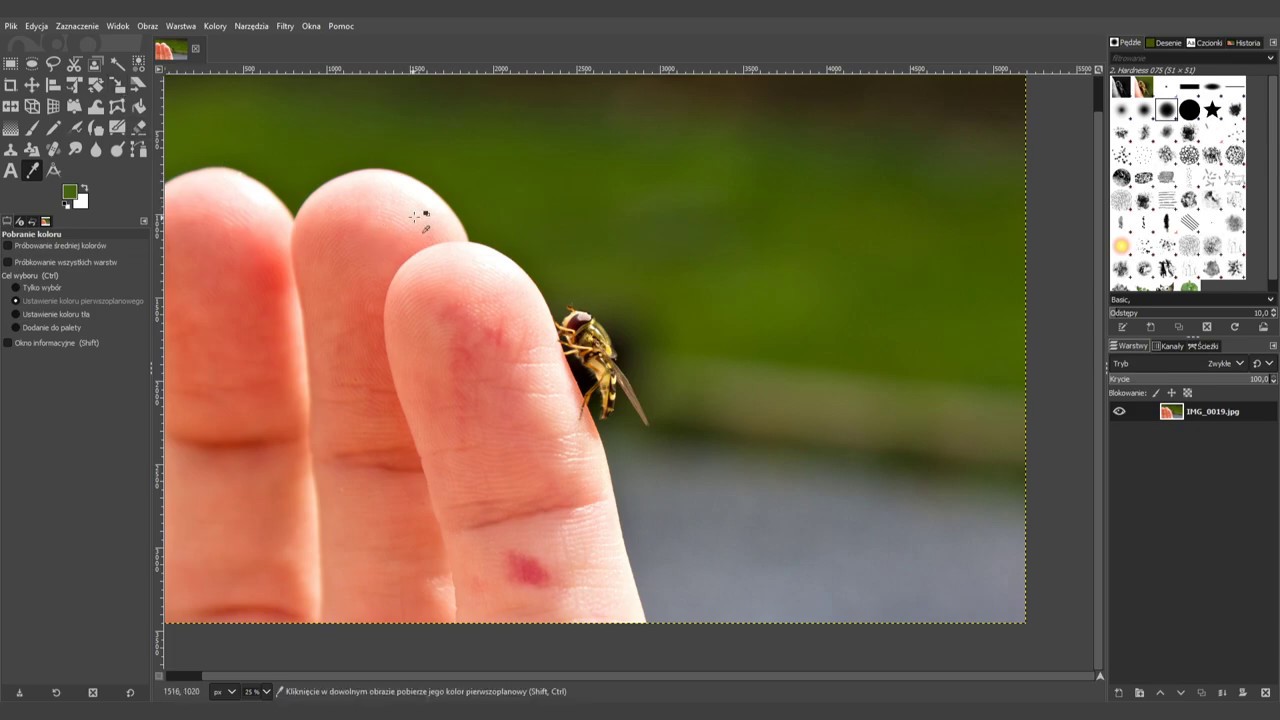Select the Scissors Select tool
1280x720 pixels.
coord(74,63)
